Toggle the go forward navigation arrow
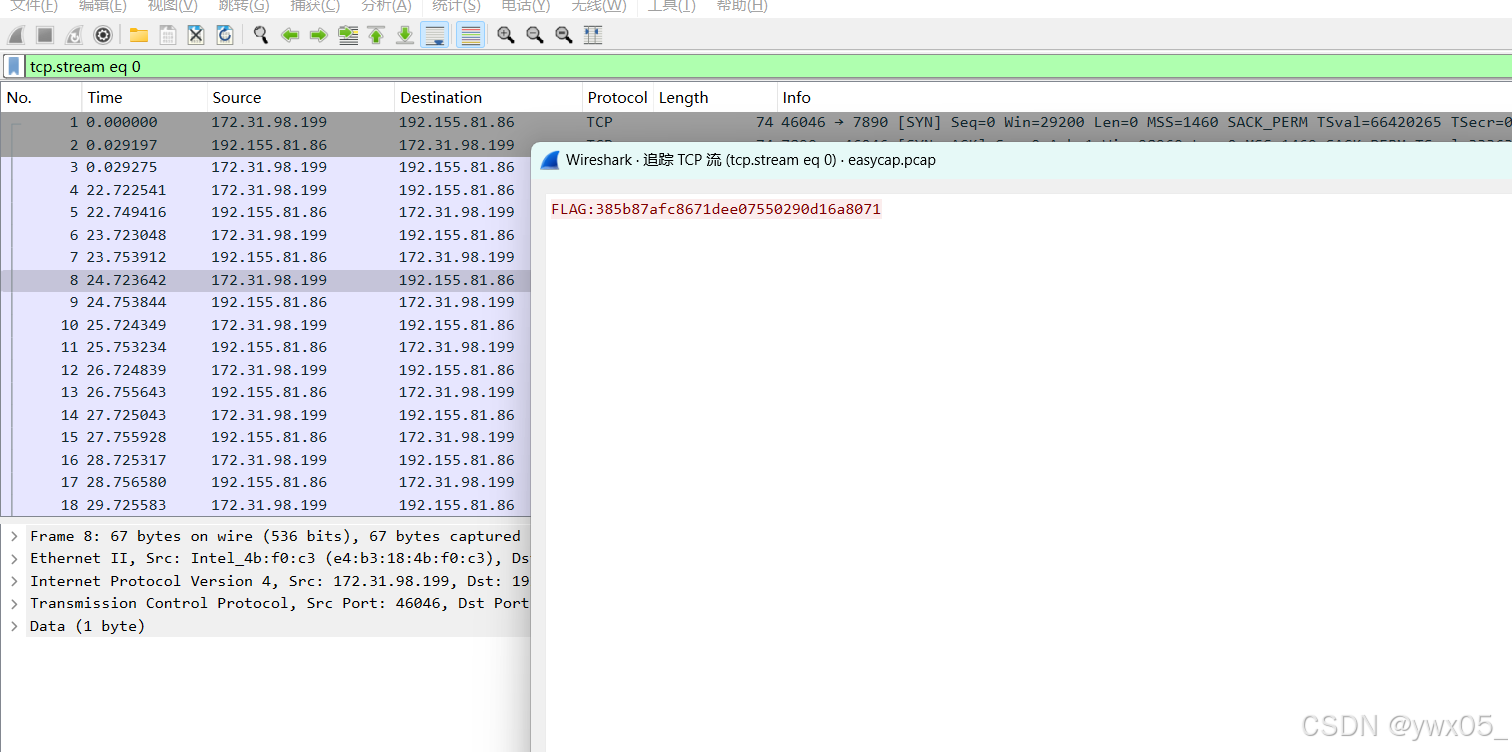 coord(318,34)
